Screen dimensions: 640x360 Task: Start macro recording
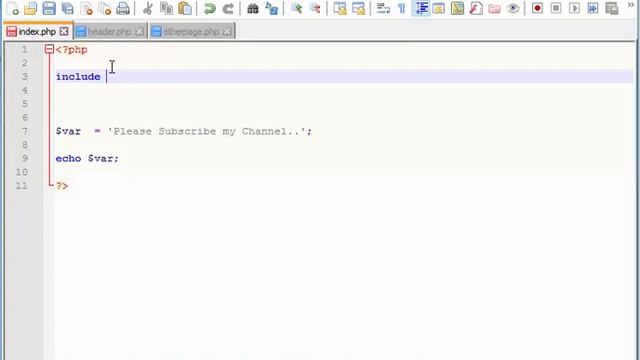pos(538,8)
